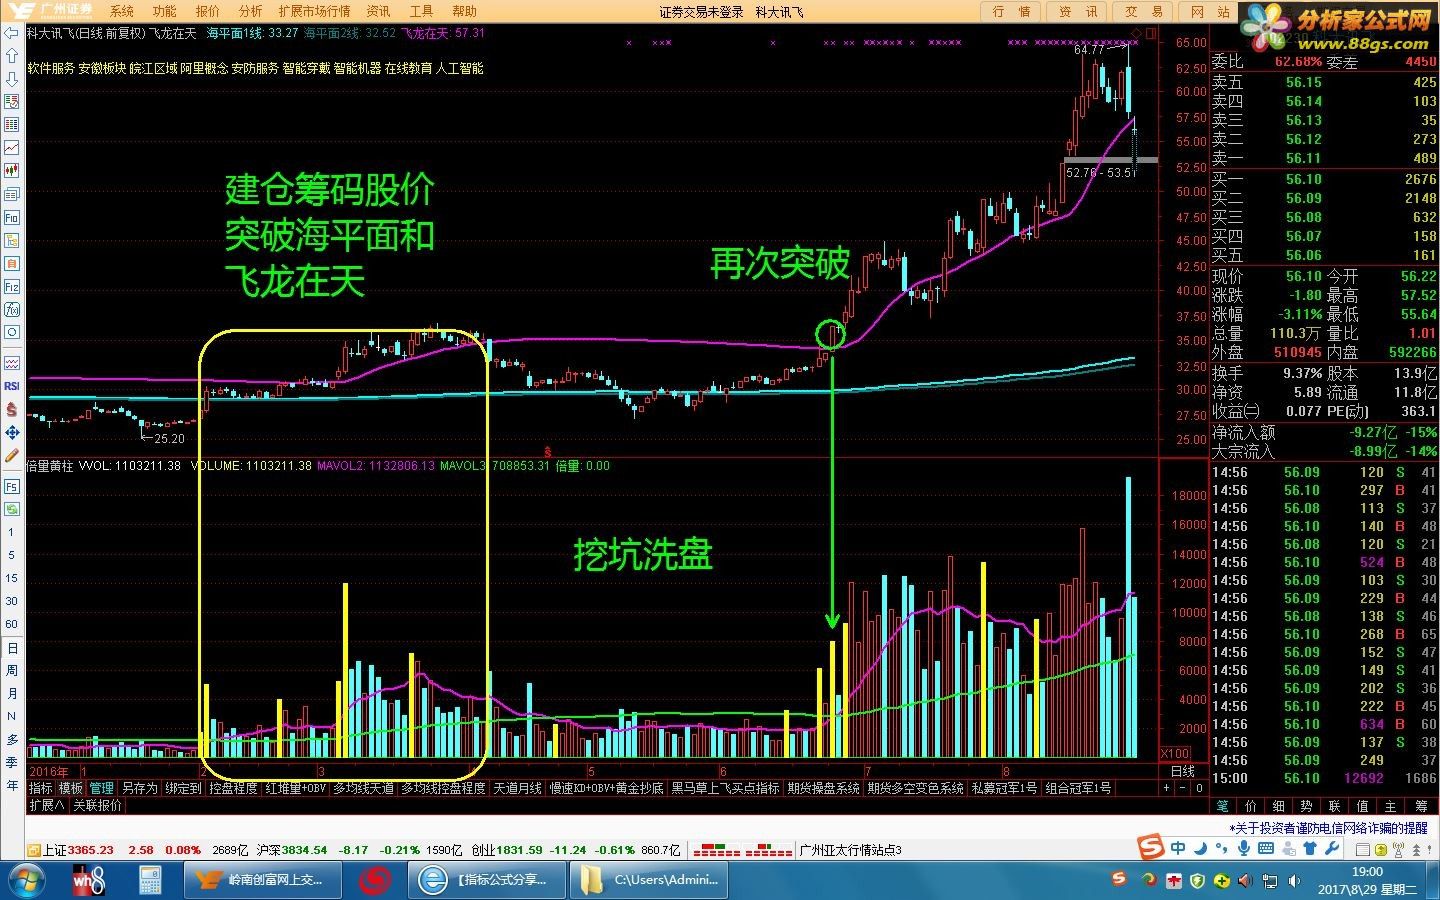Select the 季 quarterly period
This screenshot has width=1440, height=900.
coord(12,763)
